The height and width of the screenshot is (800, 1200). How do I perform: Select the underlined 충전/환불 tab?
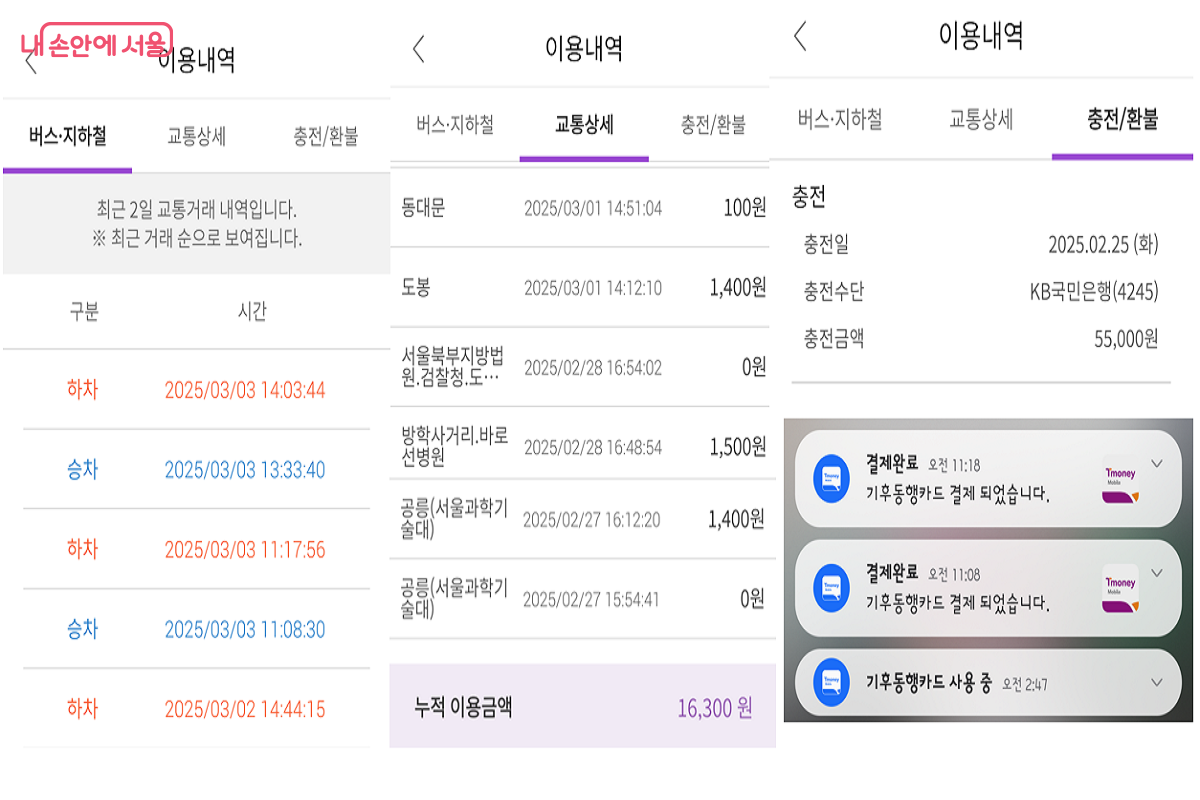[1122, 121]
